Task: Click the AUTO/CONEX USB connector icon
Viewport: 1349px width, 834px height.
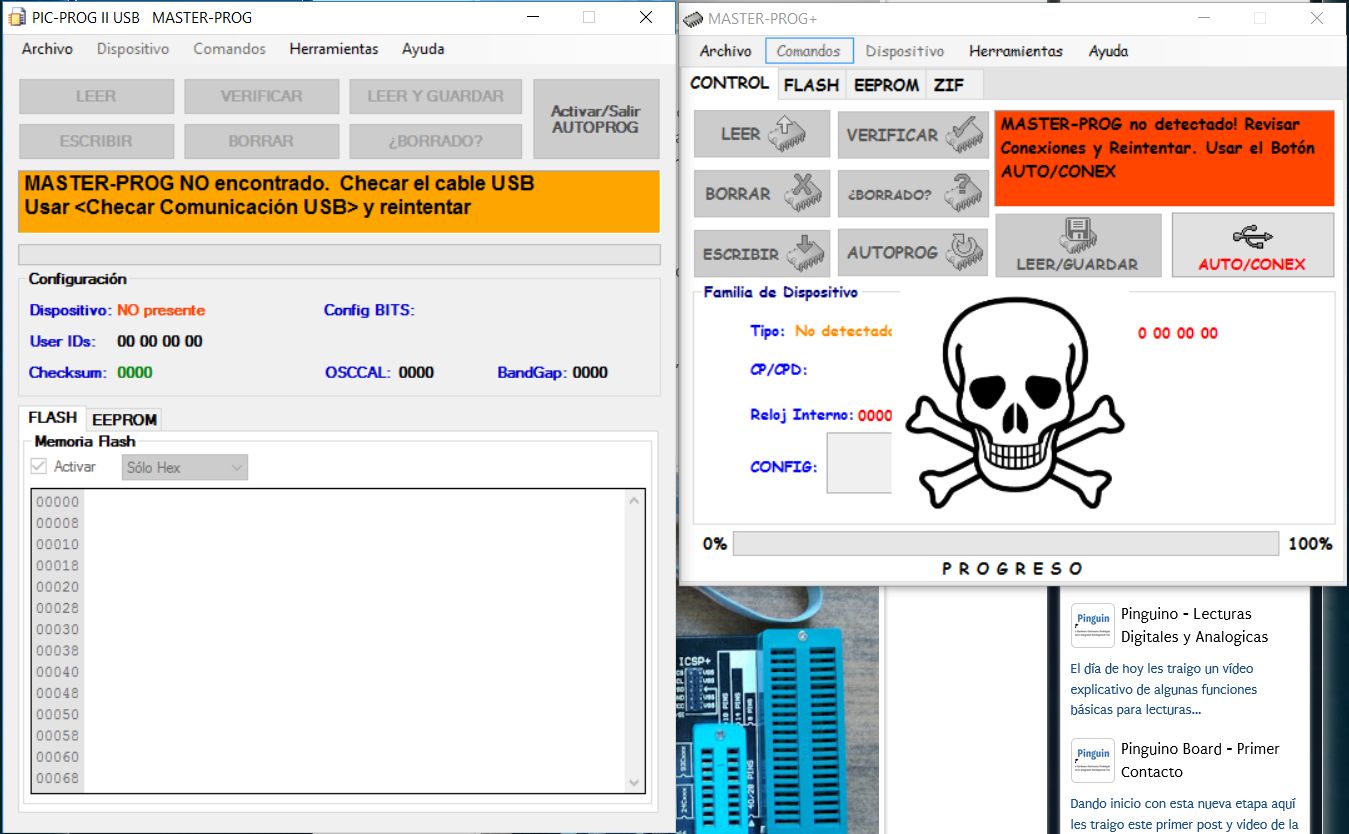Action: (x=1252, y=235)
